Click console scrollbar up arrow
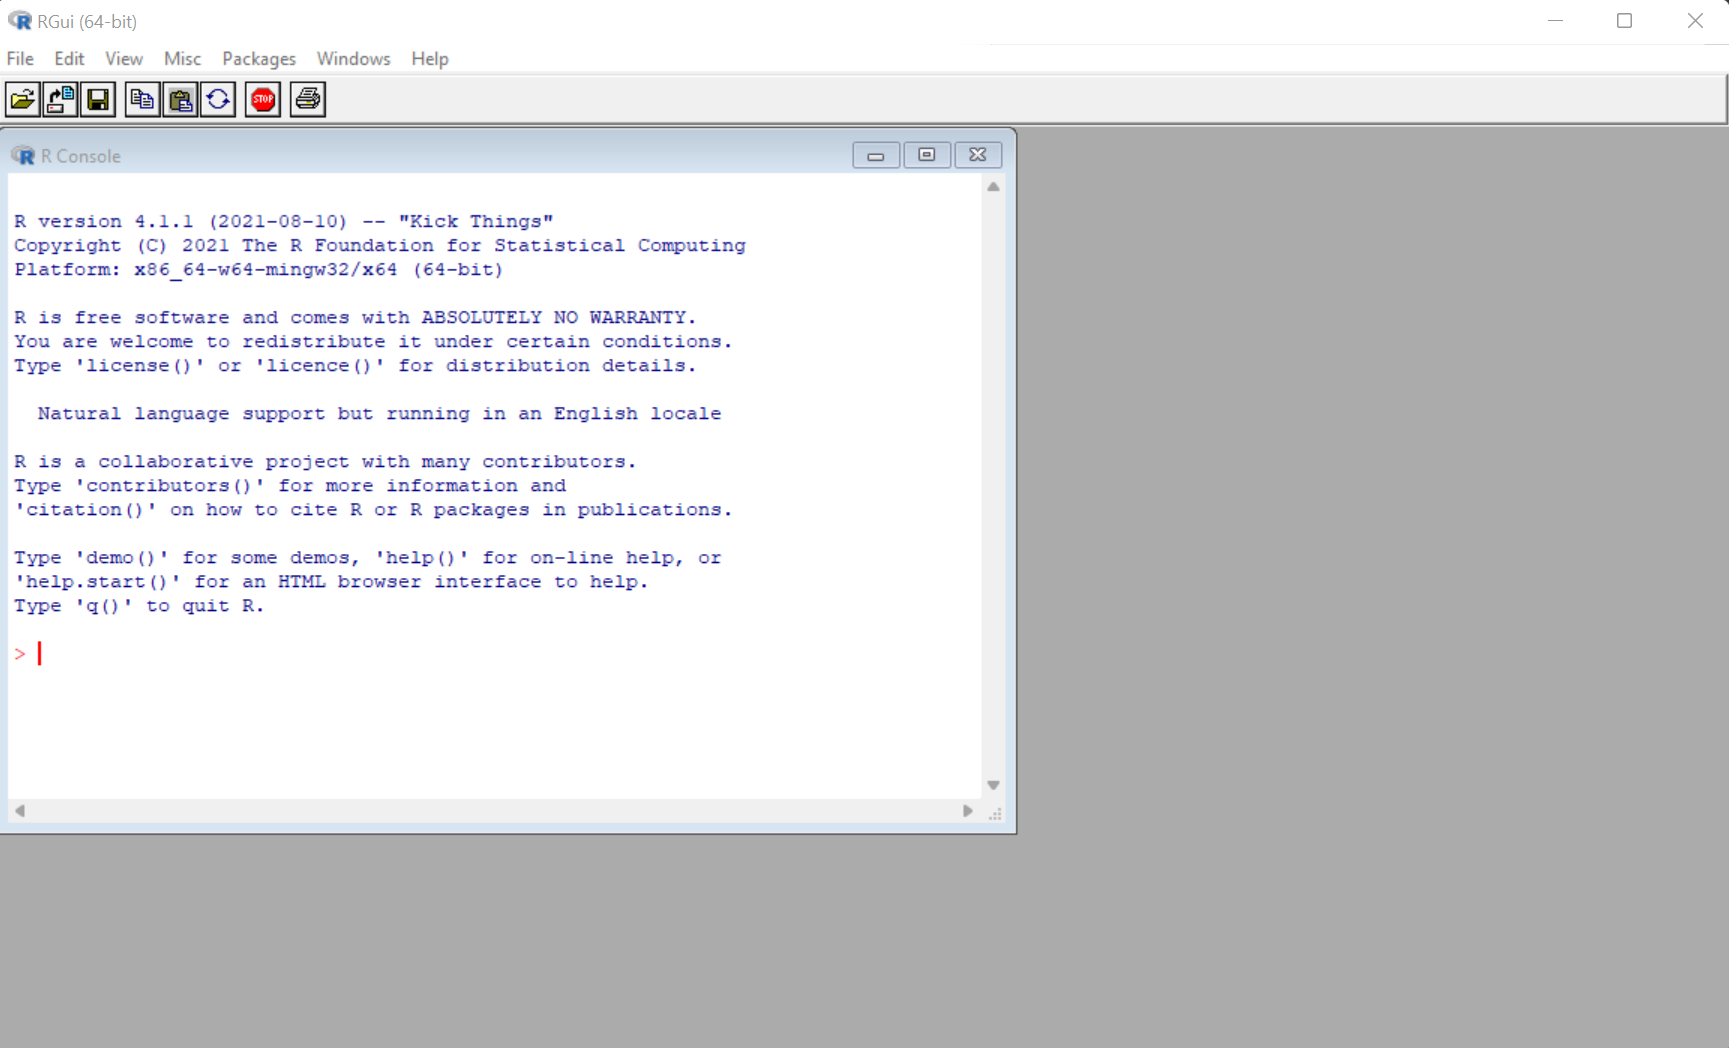 pos(993,187)
